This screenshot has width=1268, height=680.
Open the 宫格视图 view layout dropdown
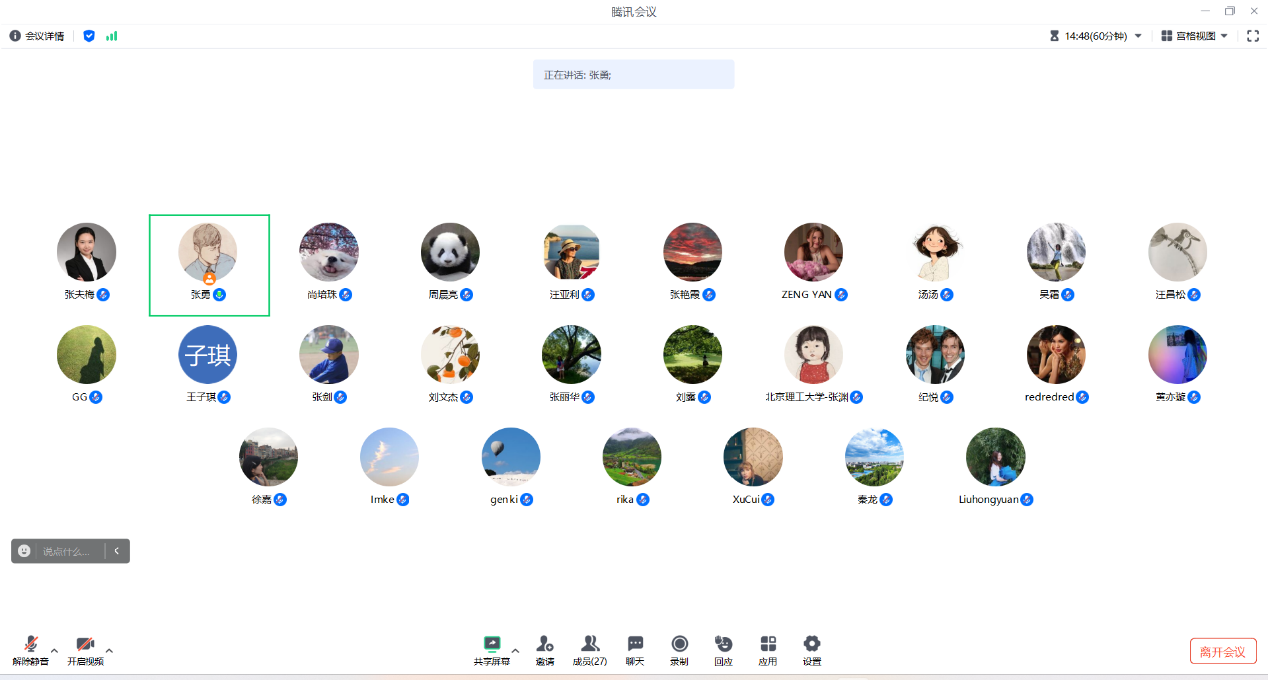point(1195,36)
